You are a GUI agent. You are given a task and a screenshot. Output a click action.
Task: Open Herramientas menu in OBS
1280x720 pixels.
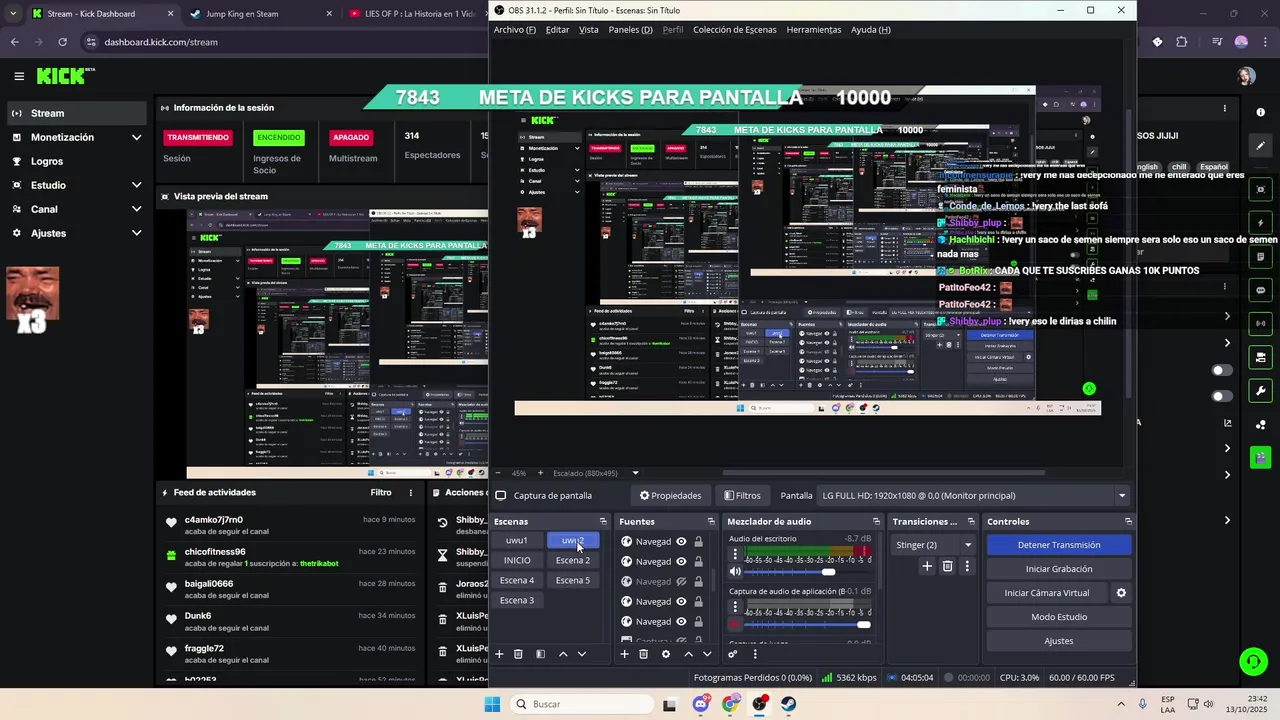pyautogui.click(x=814, y=30)
